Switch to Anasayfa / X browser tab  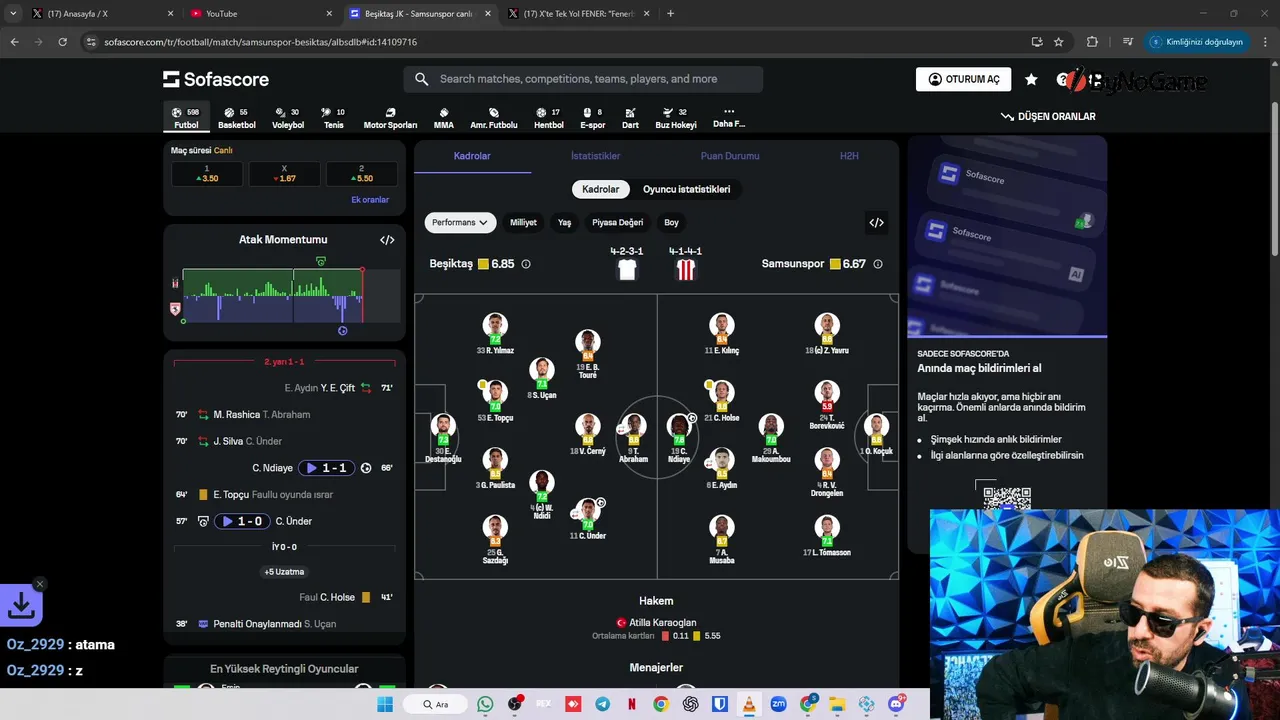[x=103, y=14]
